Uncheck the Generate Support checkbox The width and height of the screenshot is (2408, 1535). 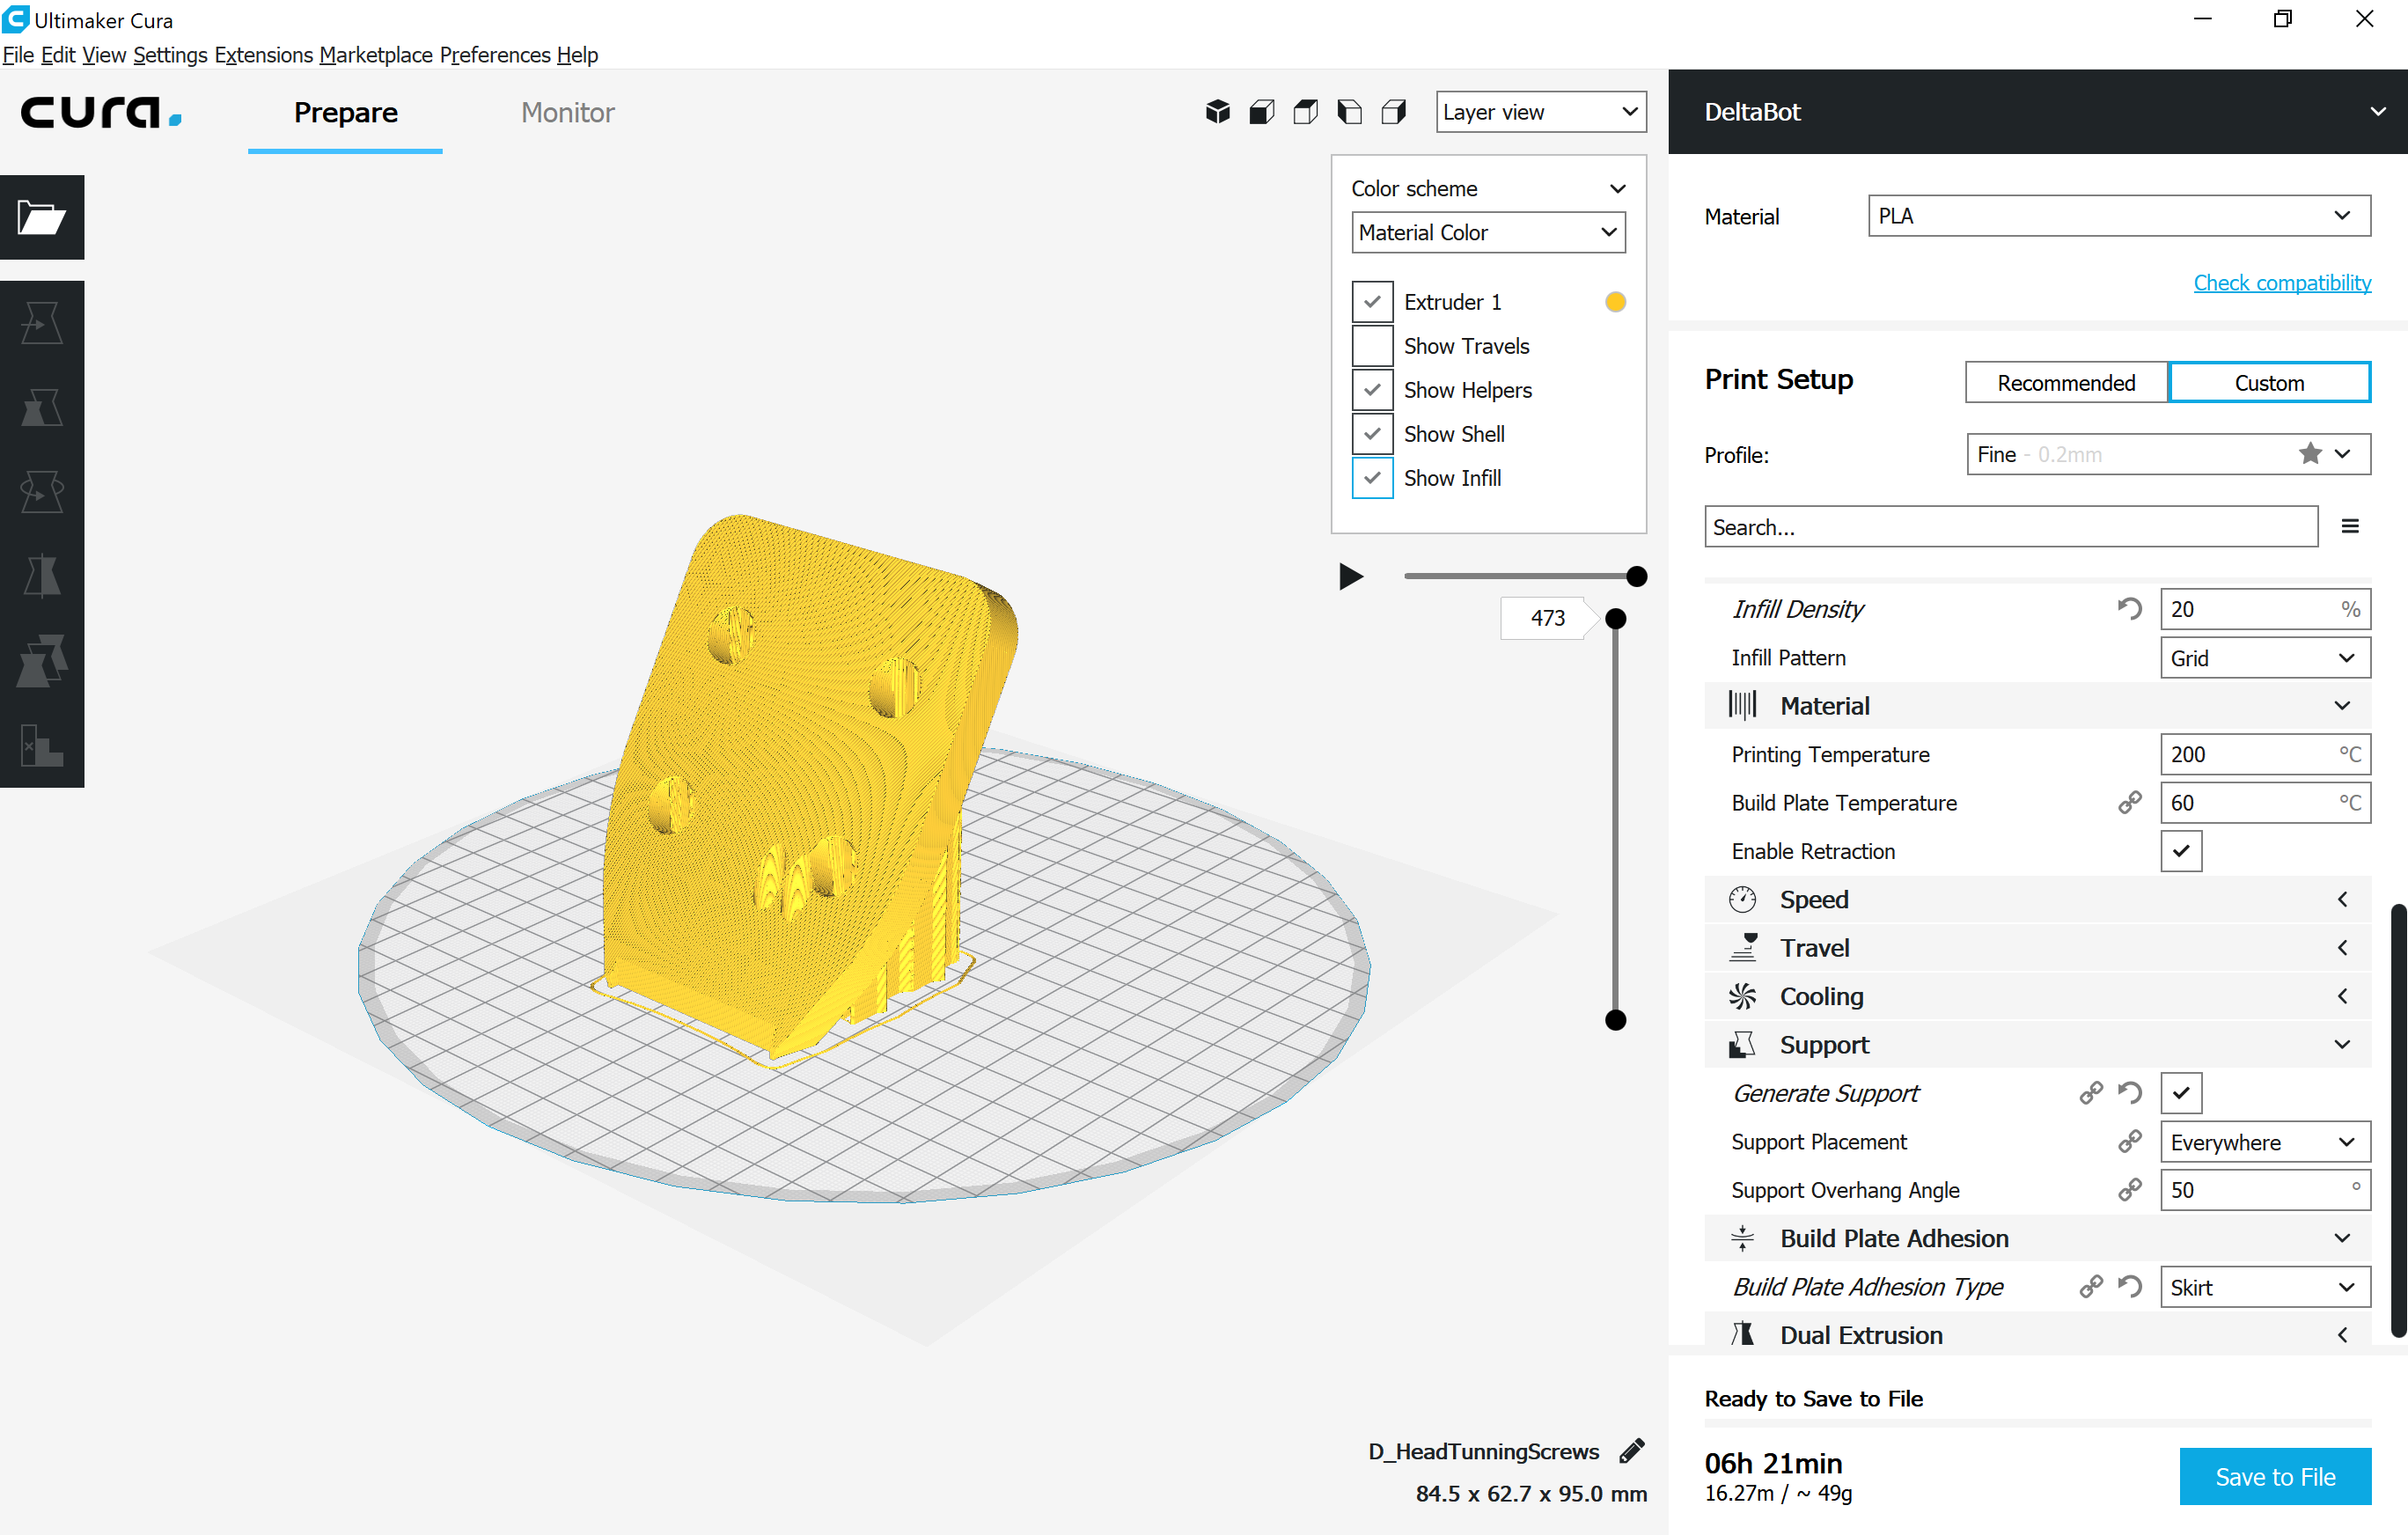coord(2180,1093)
